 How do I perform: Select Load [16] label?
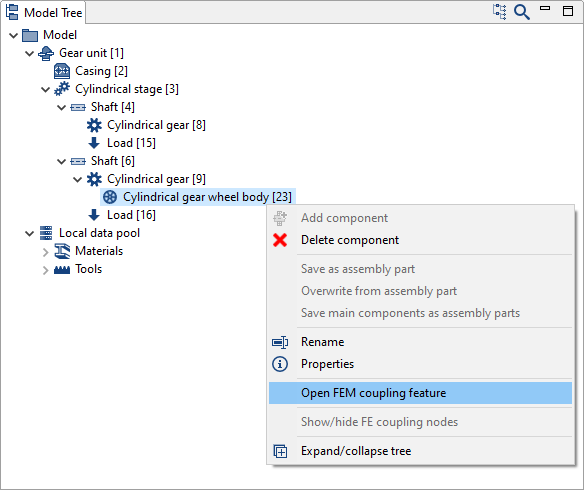(x=131, y=215)
